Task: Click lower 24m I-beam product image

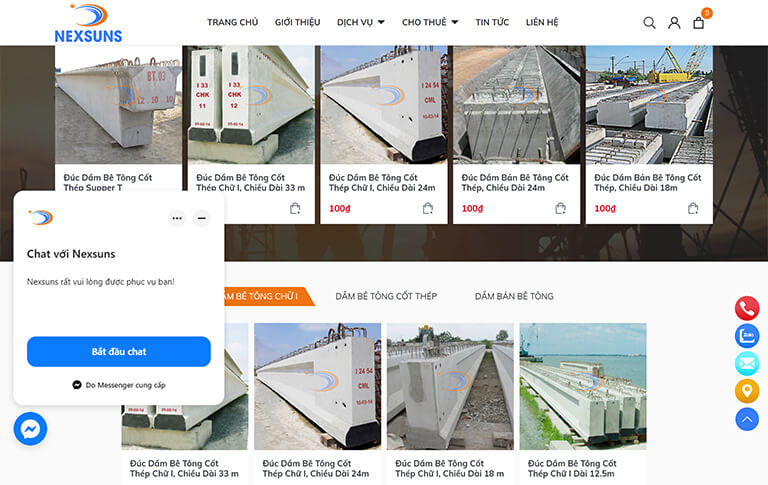Action: (317, 386)
